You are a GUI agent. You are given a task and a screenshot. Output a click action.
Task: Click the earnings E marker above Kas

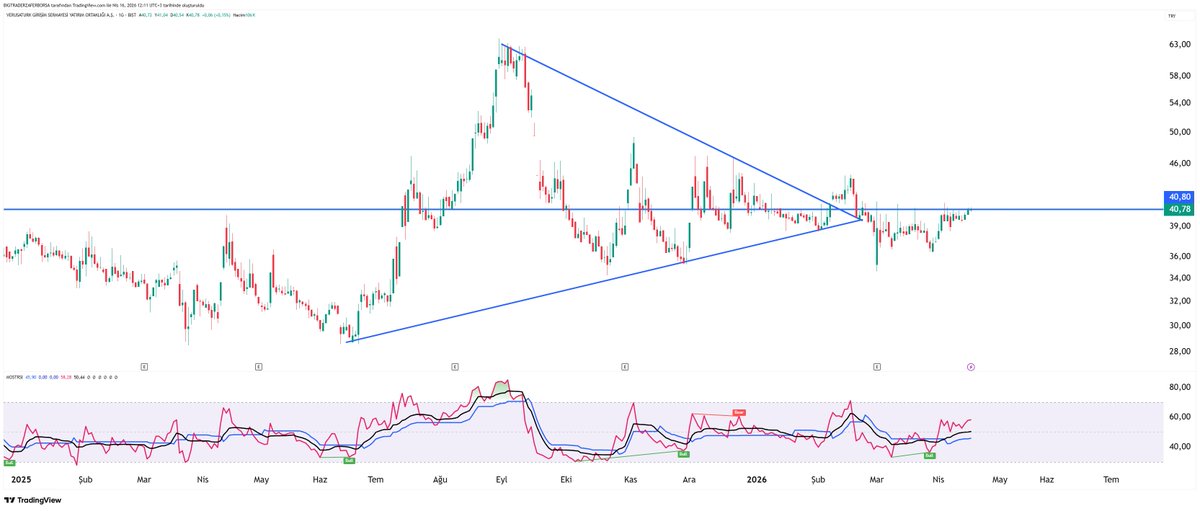(x=624, y=367)
